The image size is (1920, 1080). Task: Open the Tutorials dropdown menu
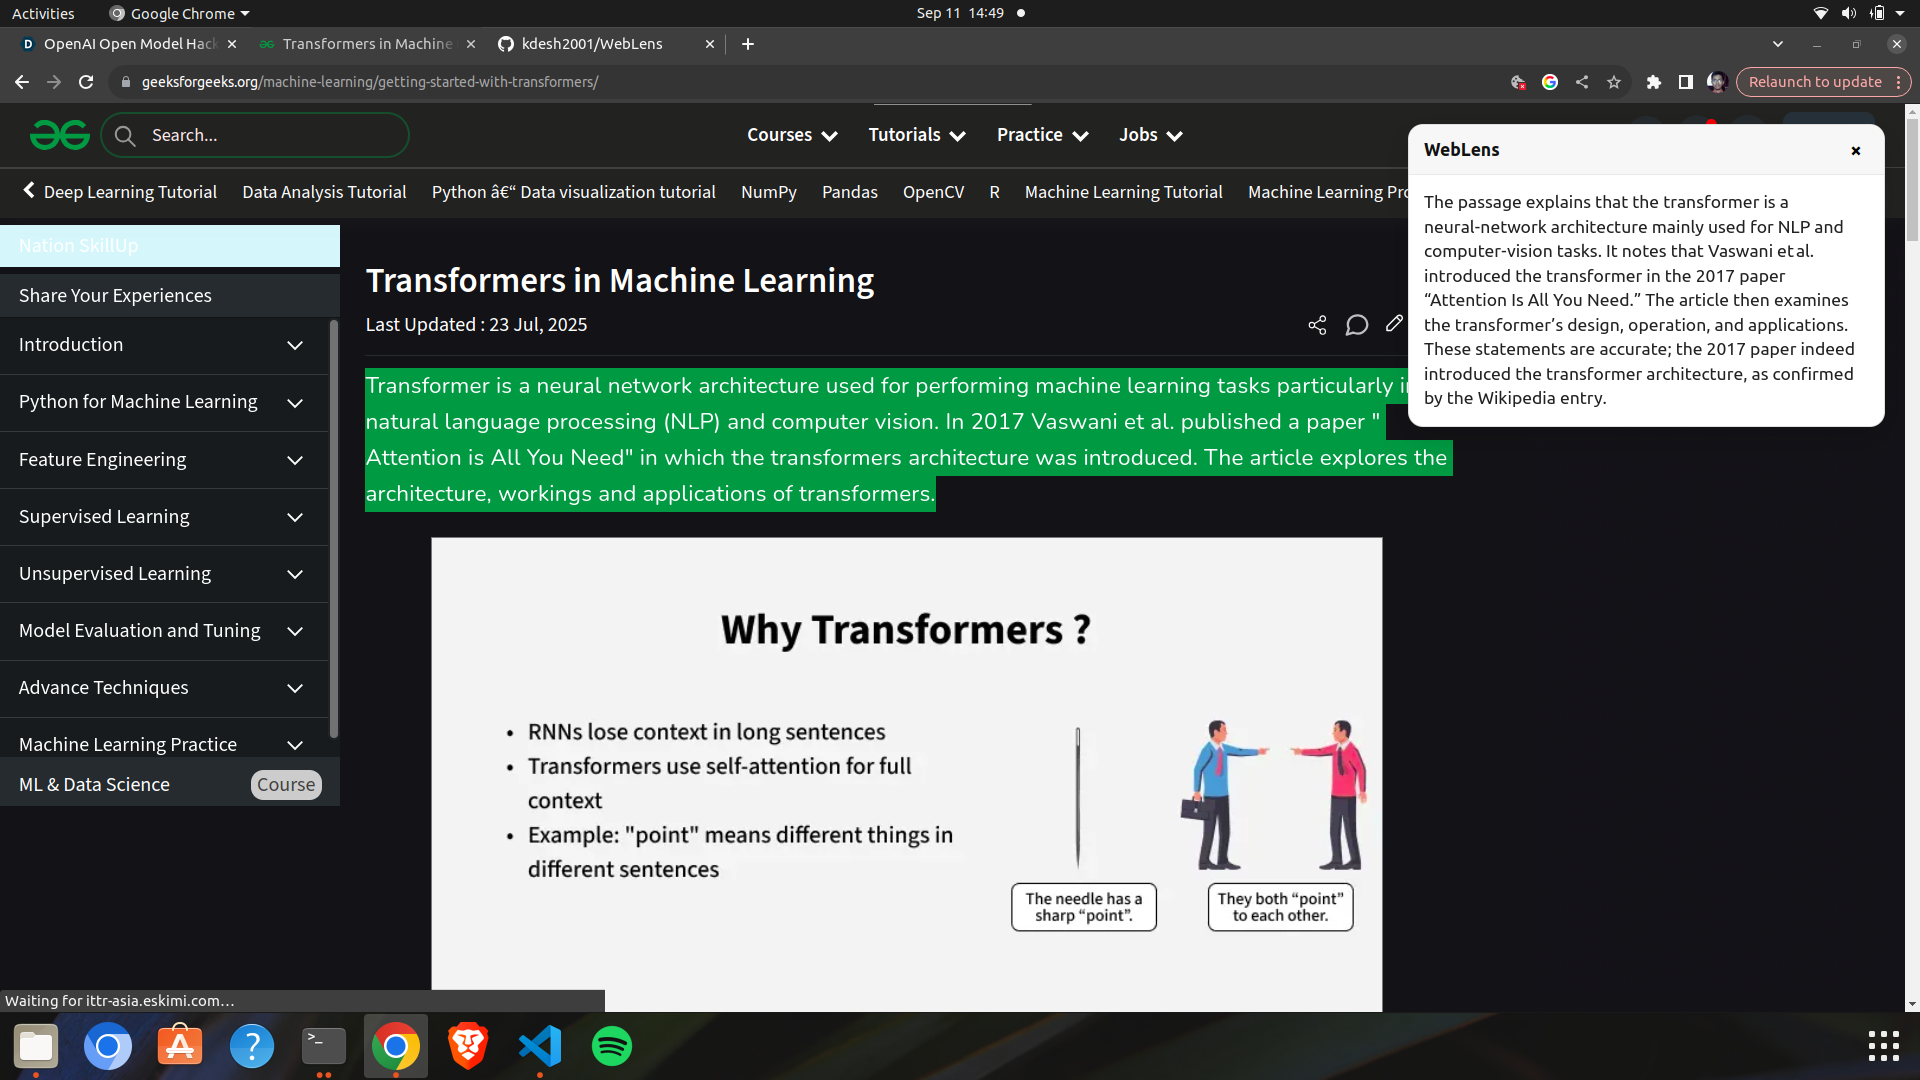pyautogui.click(x=916, y=135)
